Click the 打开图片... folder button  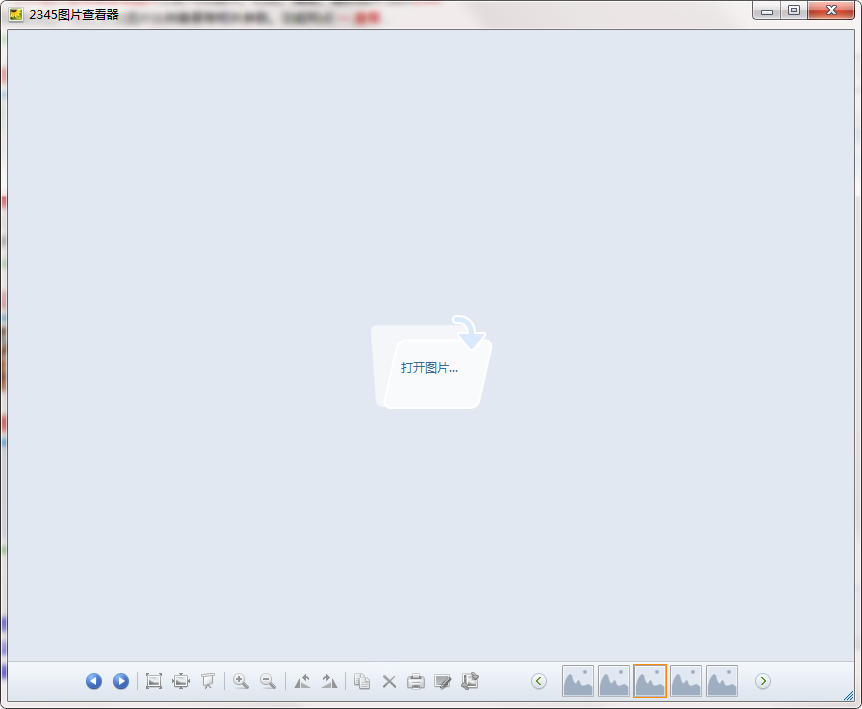click(430, 367)
